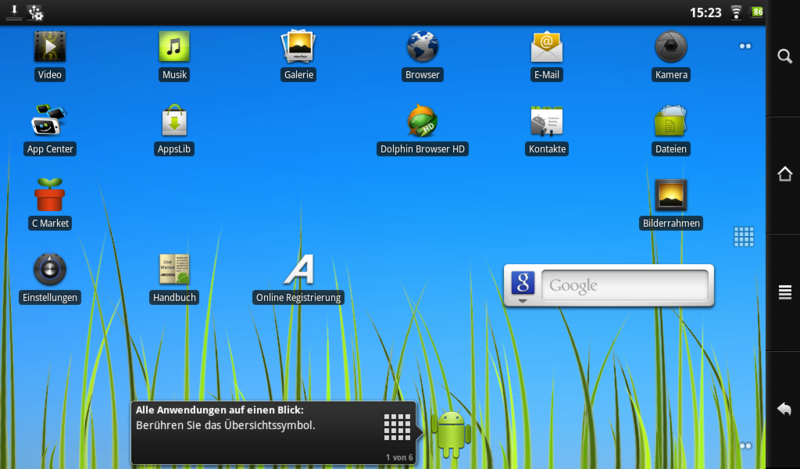Tap the grid symbol in the tip bubble

397,427
